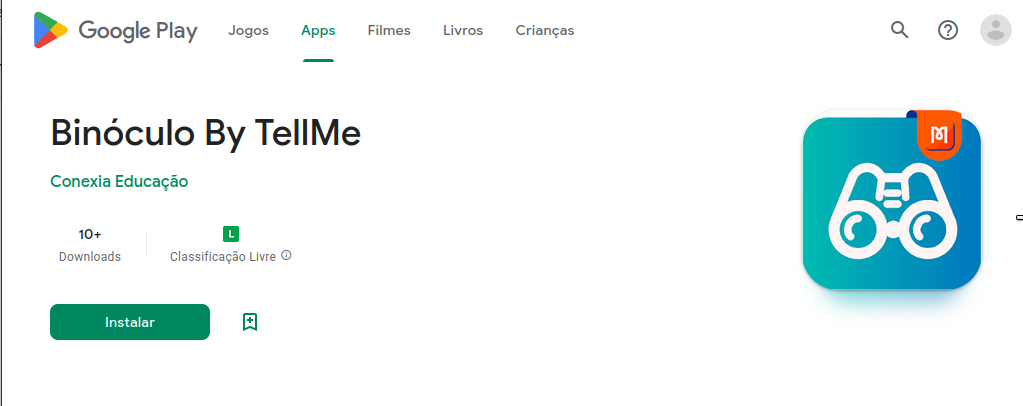Switch to the Crianças tab
This screenshot has height=406, width=1023.
545,30
